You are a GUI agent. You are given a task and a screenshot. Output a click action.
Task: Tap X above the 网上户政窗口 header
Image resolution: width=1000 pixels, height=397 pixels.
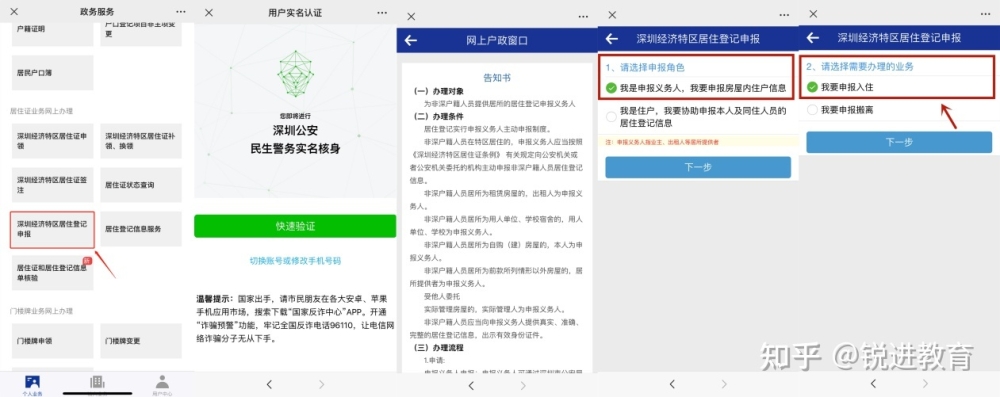[411, 17]
